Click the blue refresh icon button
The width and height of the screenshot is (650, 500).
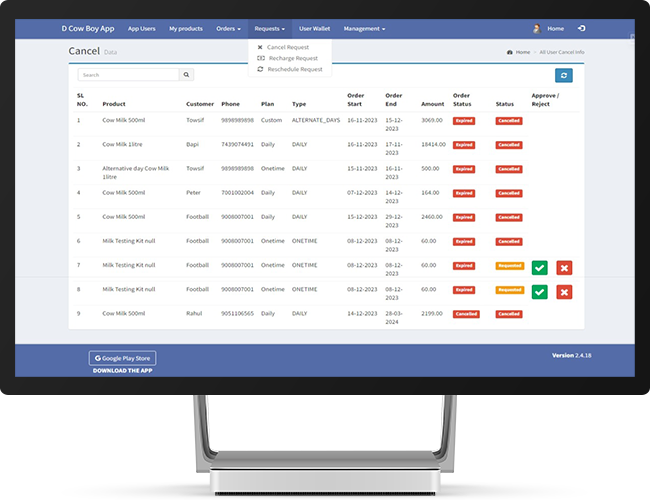click(565, 75)
